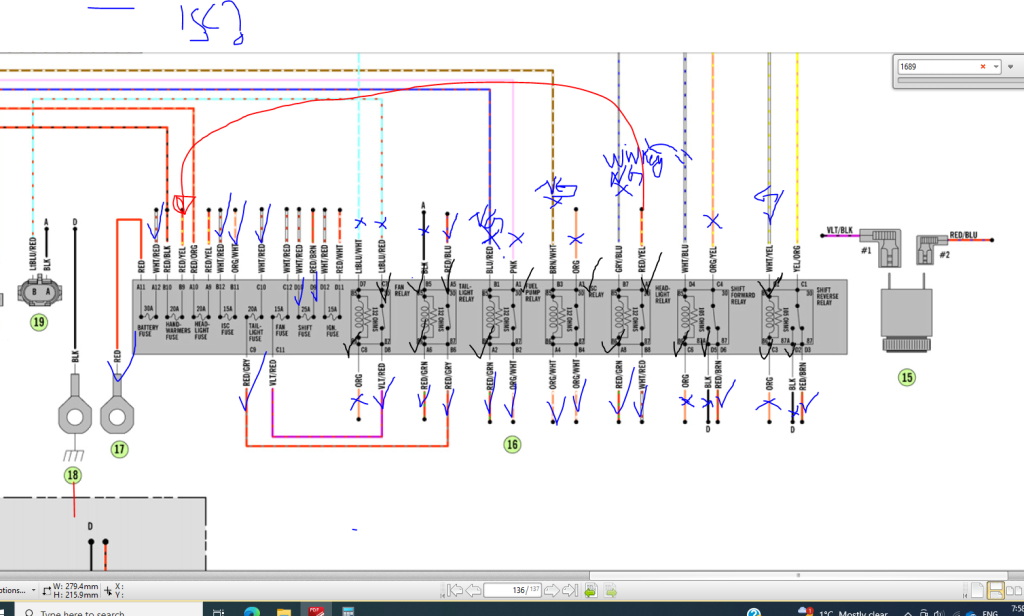Click the horizontal scrollbar under the document

tap(500, 575)
